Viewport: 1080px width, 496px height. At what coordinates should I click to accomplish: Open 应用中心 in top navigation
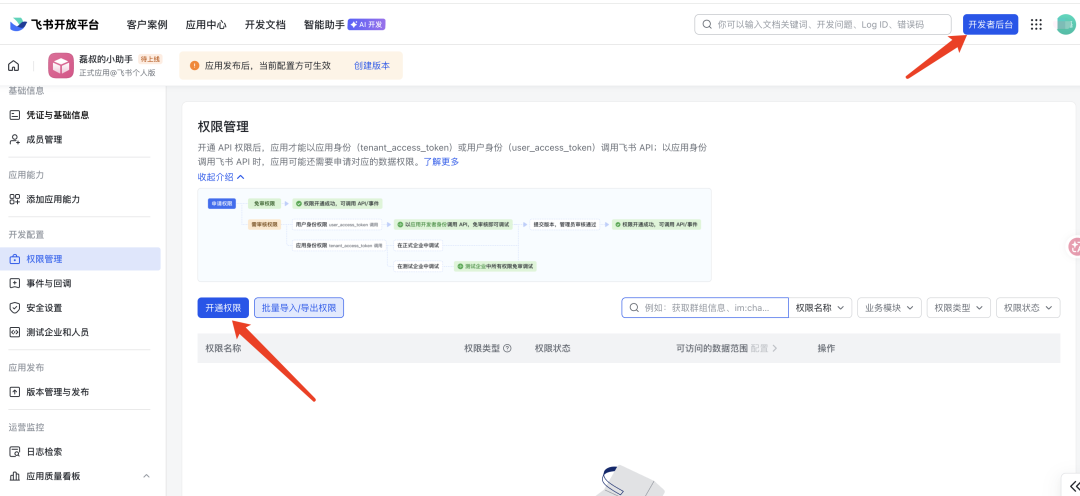pyautogui.click(x=206, y=24)
